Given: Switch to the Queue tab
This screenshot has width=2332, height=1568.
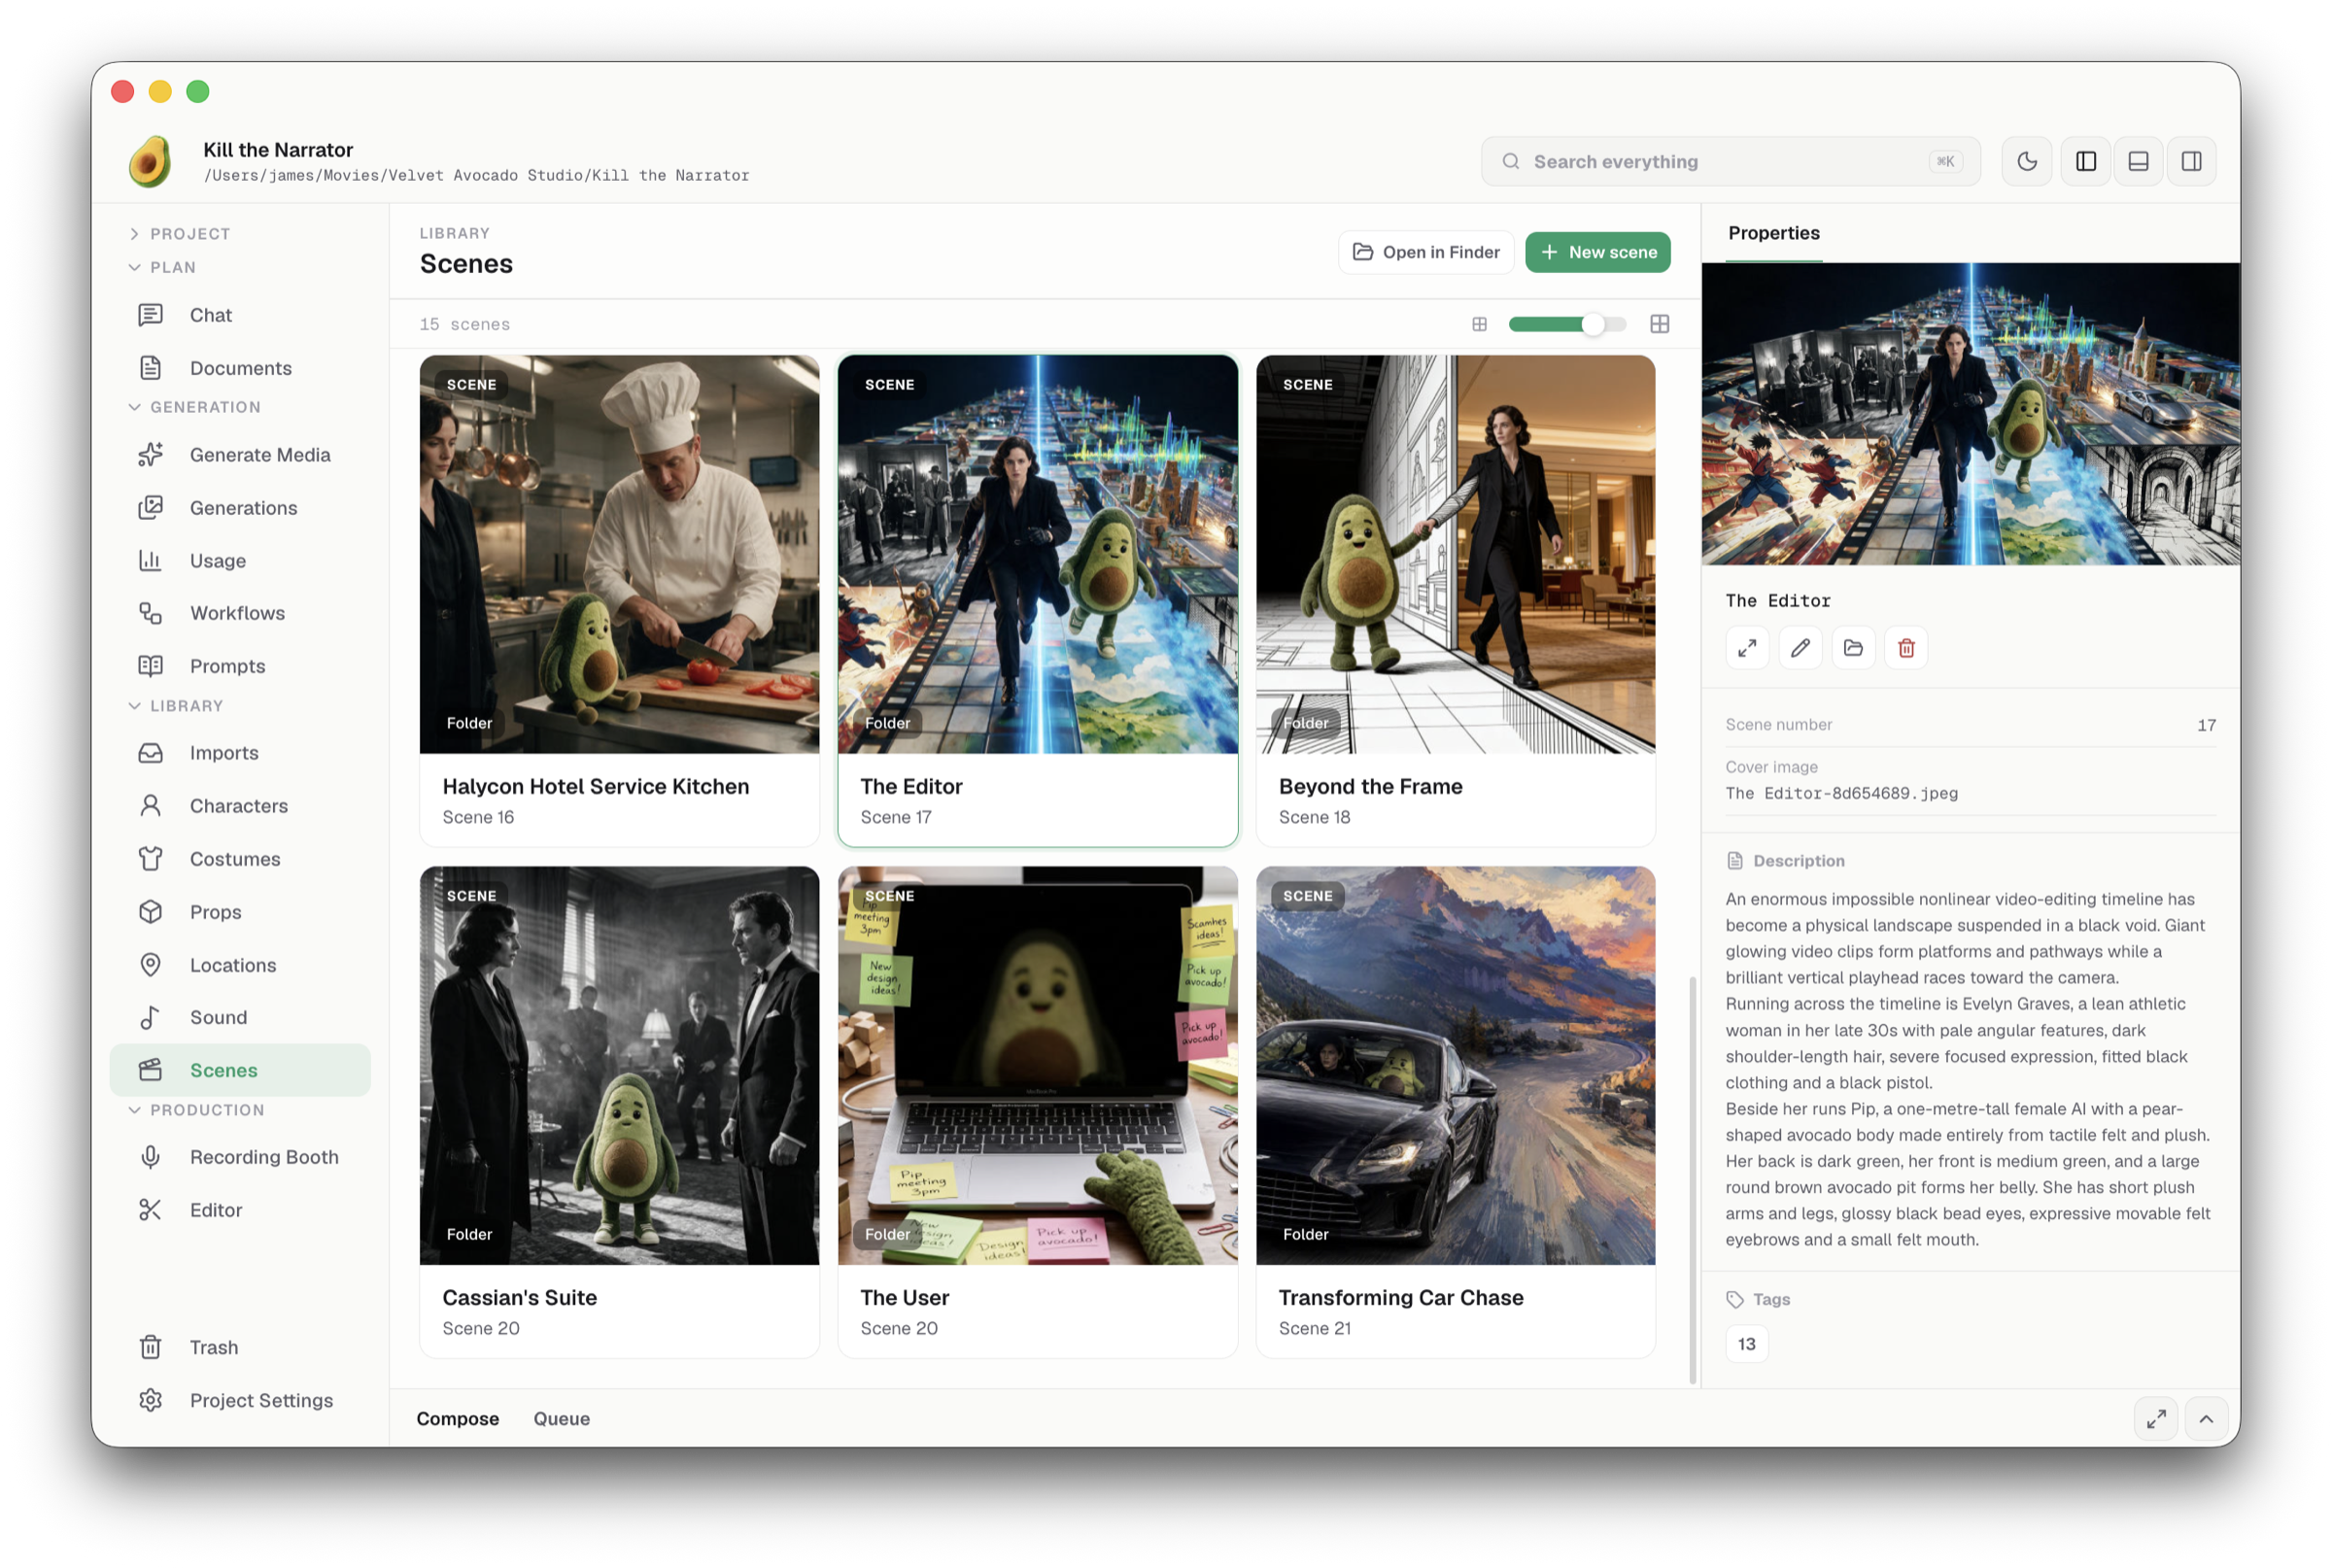Looking at the screenshot, I should pyautogui.click(x=562, y=1419).
